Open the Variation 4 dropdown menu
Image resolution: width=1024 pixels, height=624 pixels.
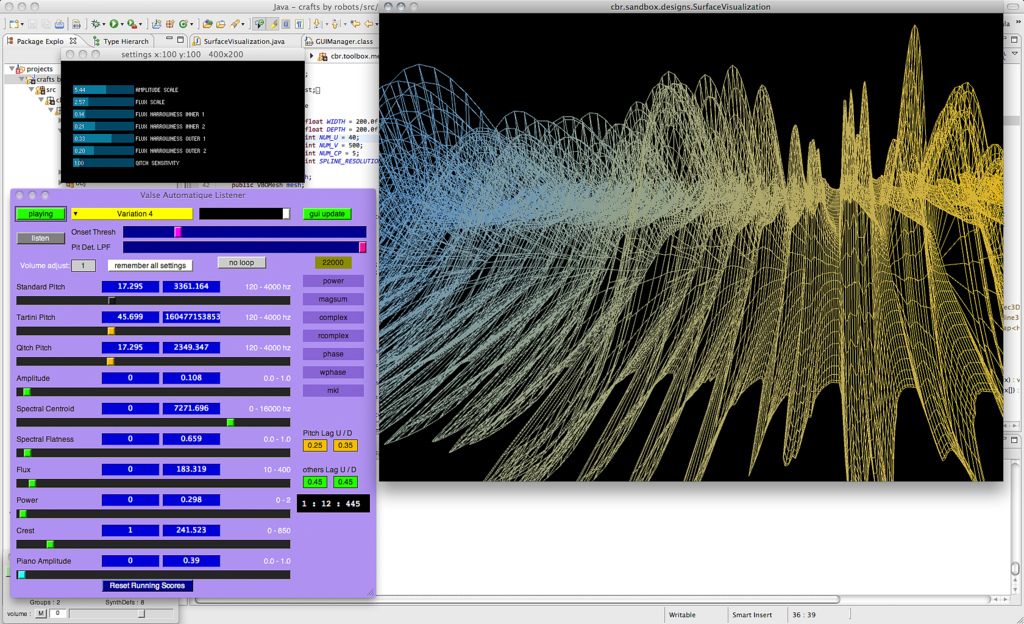pos(132,213)
